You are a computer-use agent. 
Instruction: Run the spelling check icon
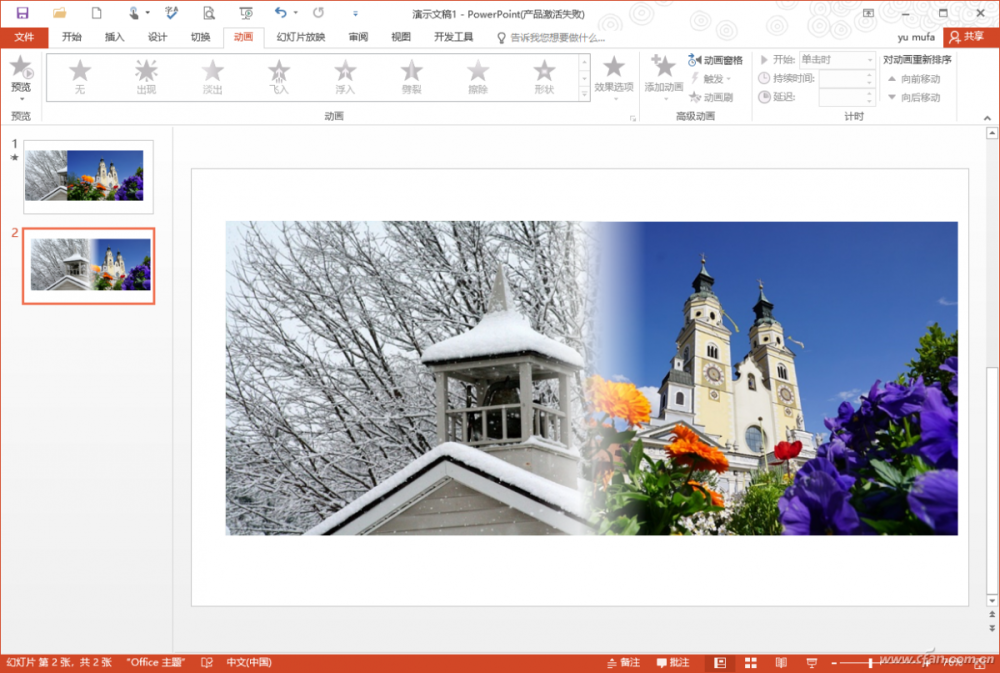pyautogui.click(x=172, y=13)
